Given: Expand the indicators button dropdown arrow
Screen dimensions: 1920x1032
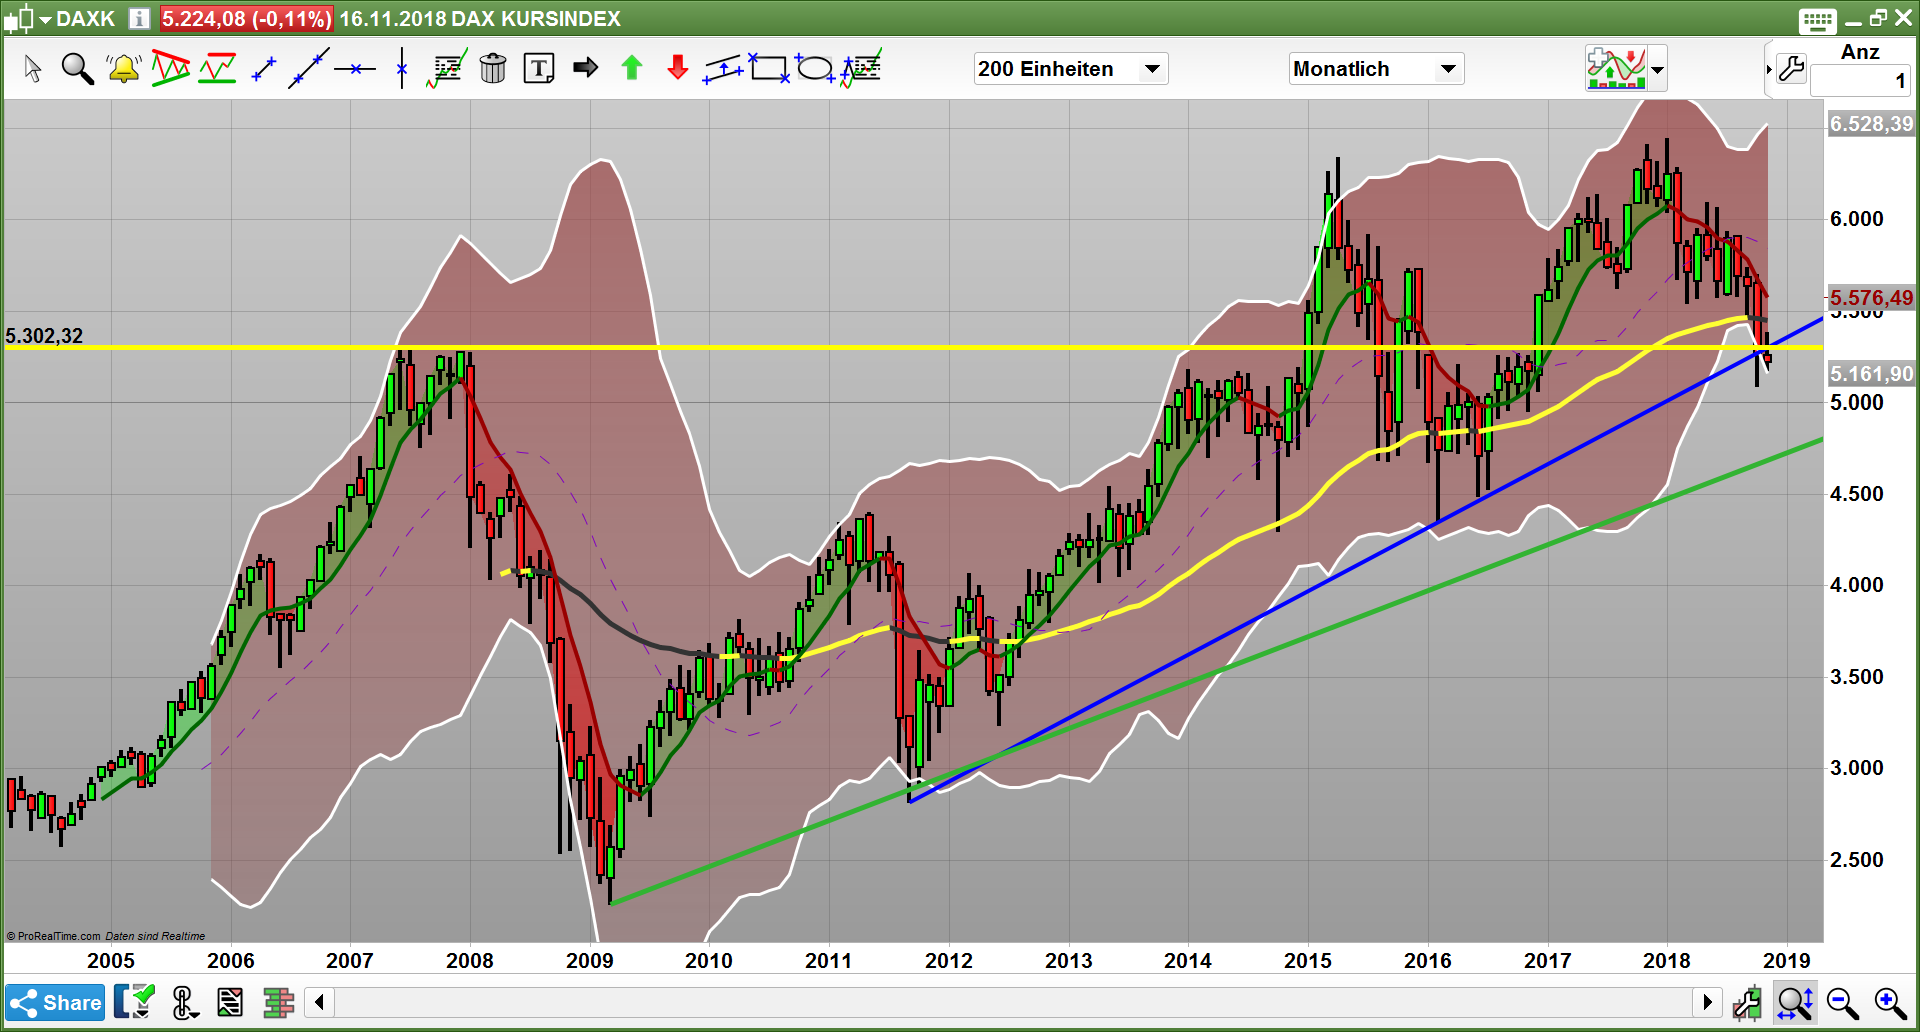Looking at the screenshot, I should pos(1657,69).
